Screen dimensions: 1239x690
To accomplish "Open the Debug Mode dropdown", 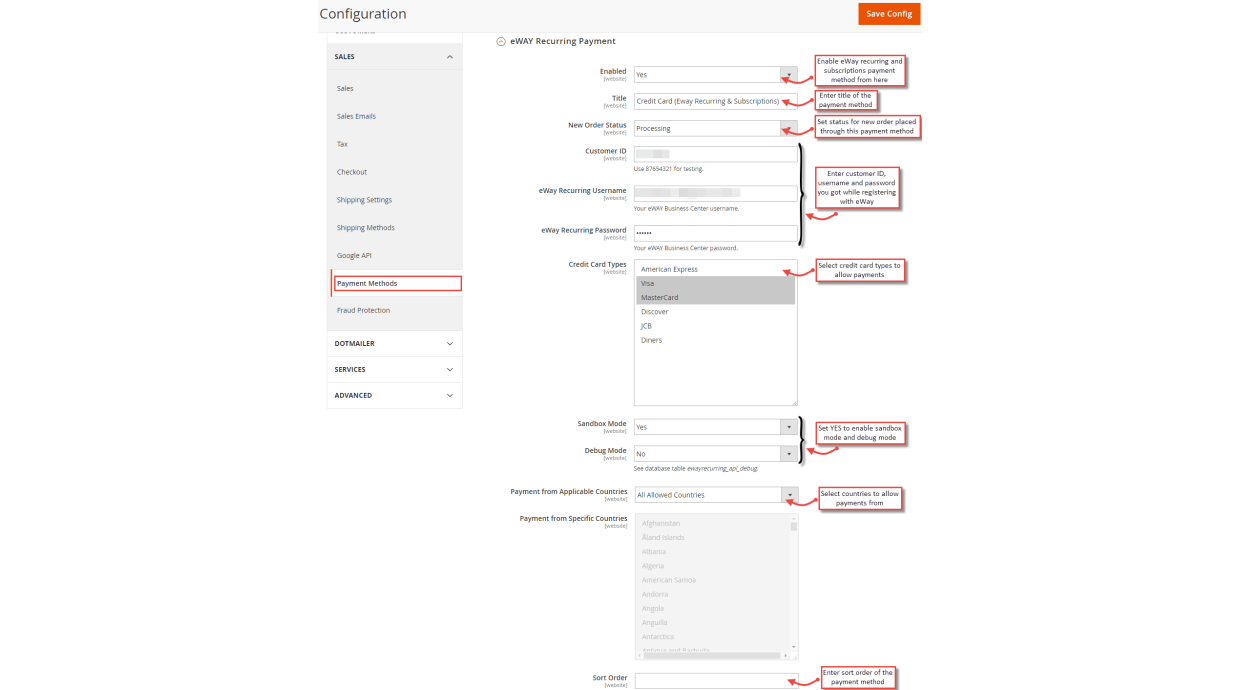I will pos(716,454).
